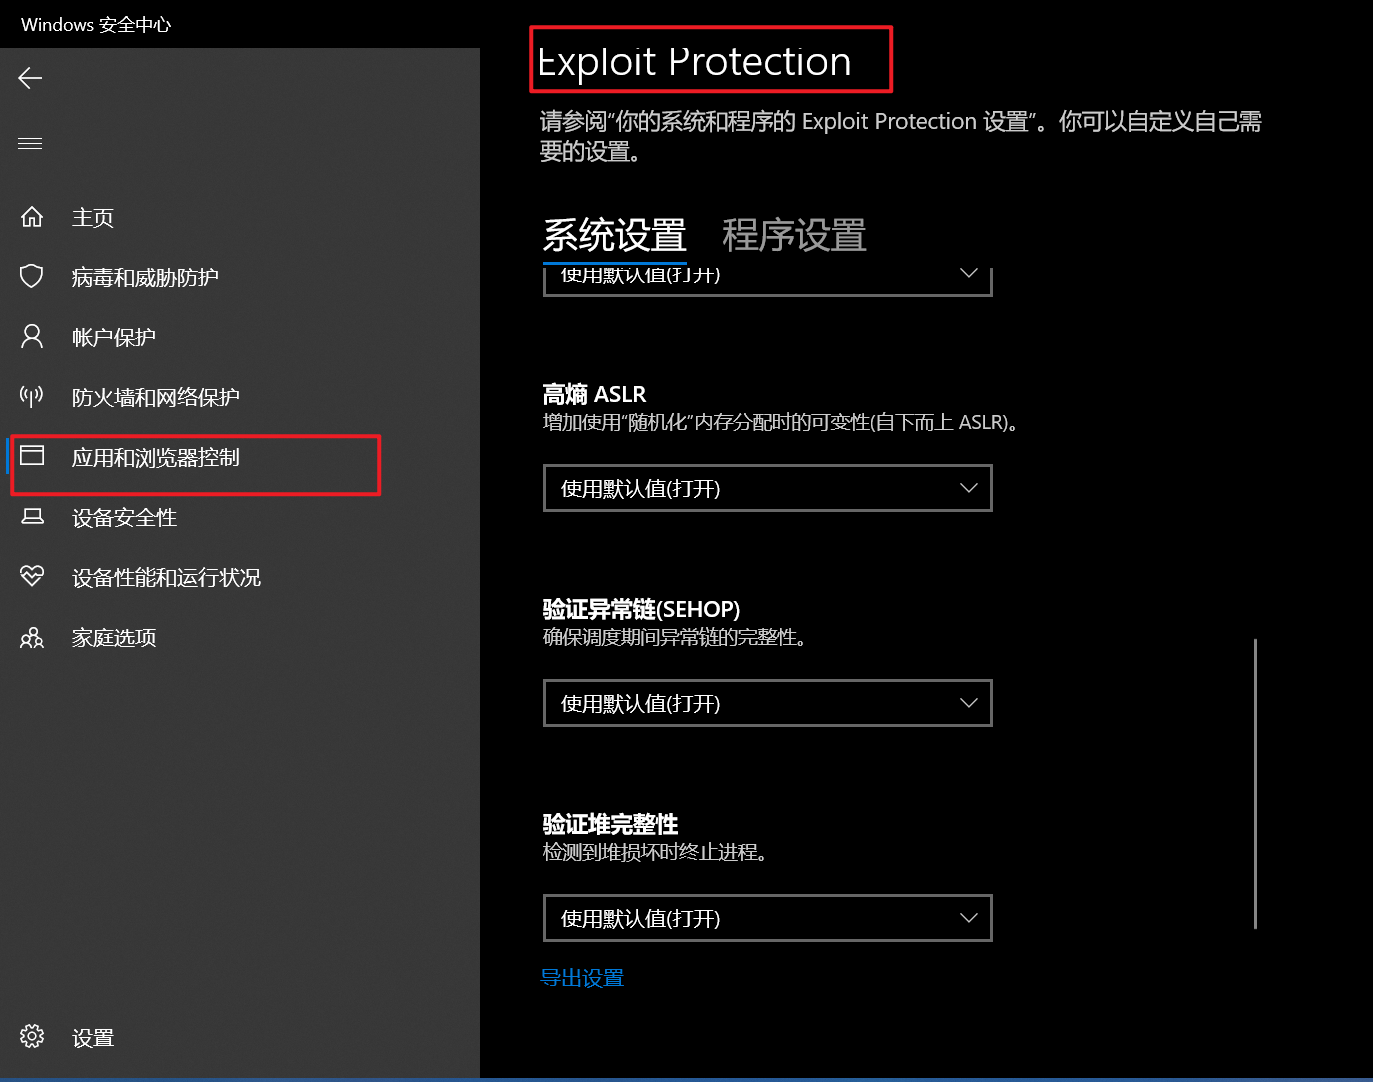The image size is (1373, 1082).
Task: Click the 导出设置 link
Action: 582,978
